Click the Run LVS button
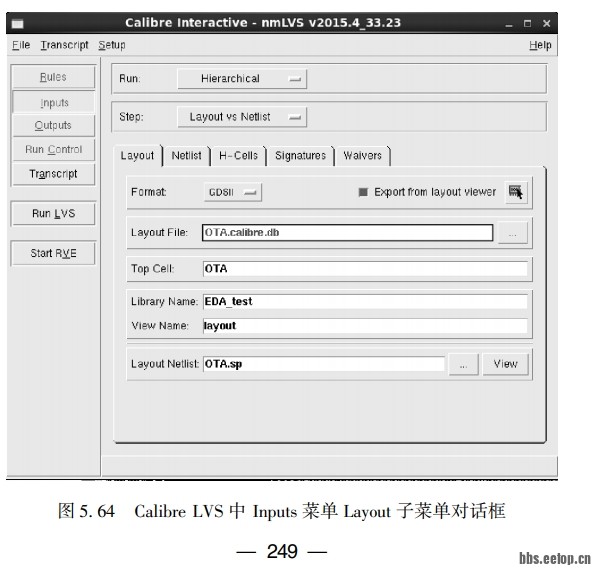Screen dimensions: 596x570 (53, 214)
